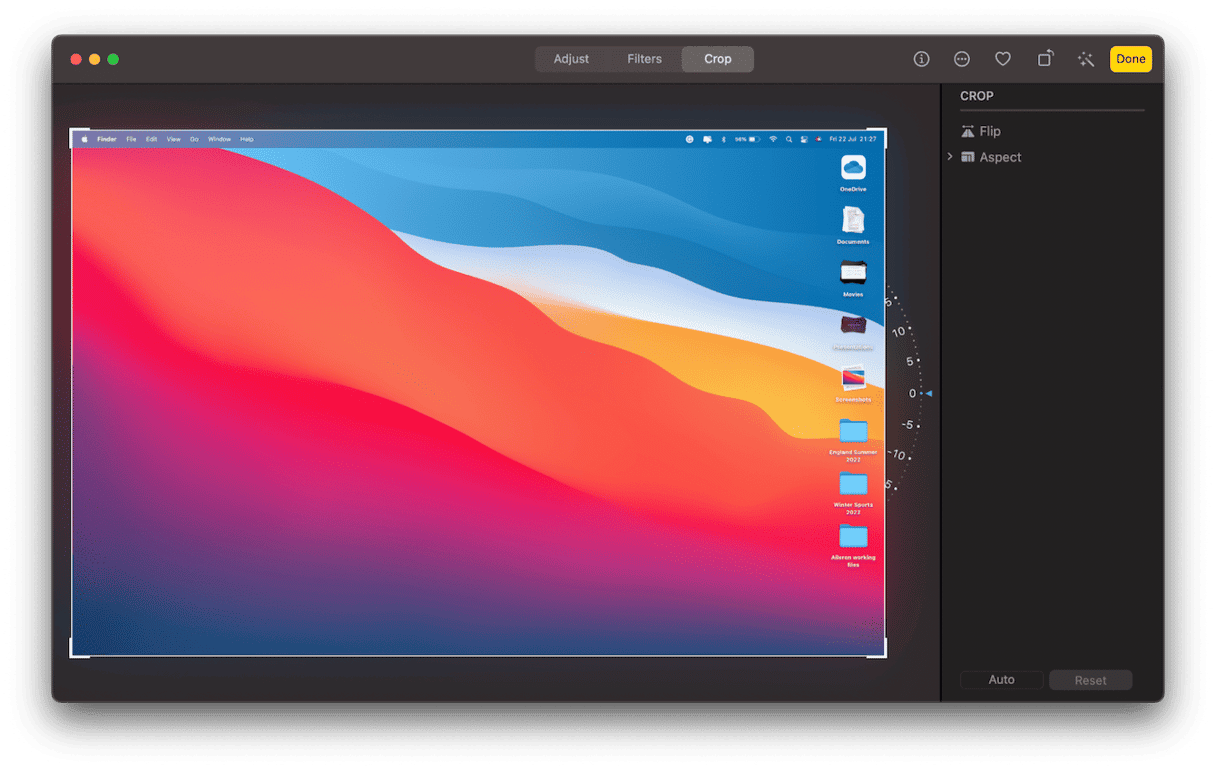Image resolution: width=1216 pixels, height=771 pixels.
Task: Open the photo info panel
Action: tap(921, 59)
